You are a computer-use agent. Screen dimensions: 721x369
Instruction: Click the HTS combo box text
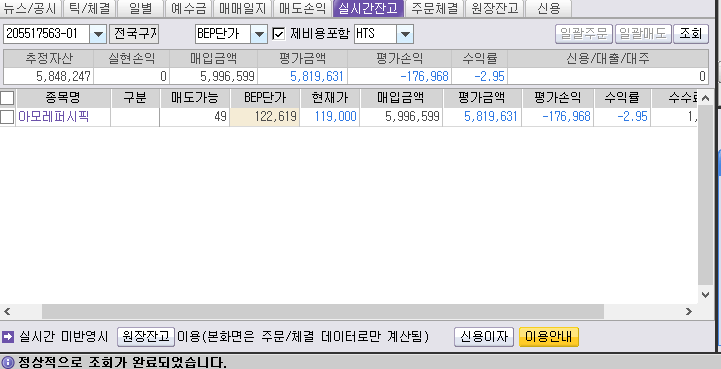[x=375, y=35]
